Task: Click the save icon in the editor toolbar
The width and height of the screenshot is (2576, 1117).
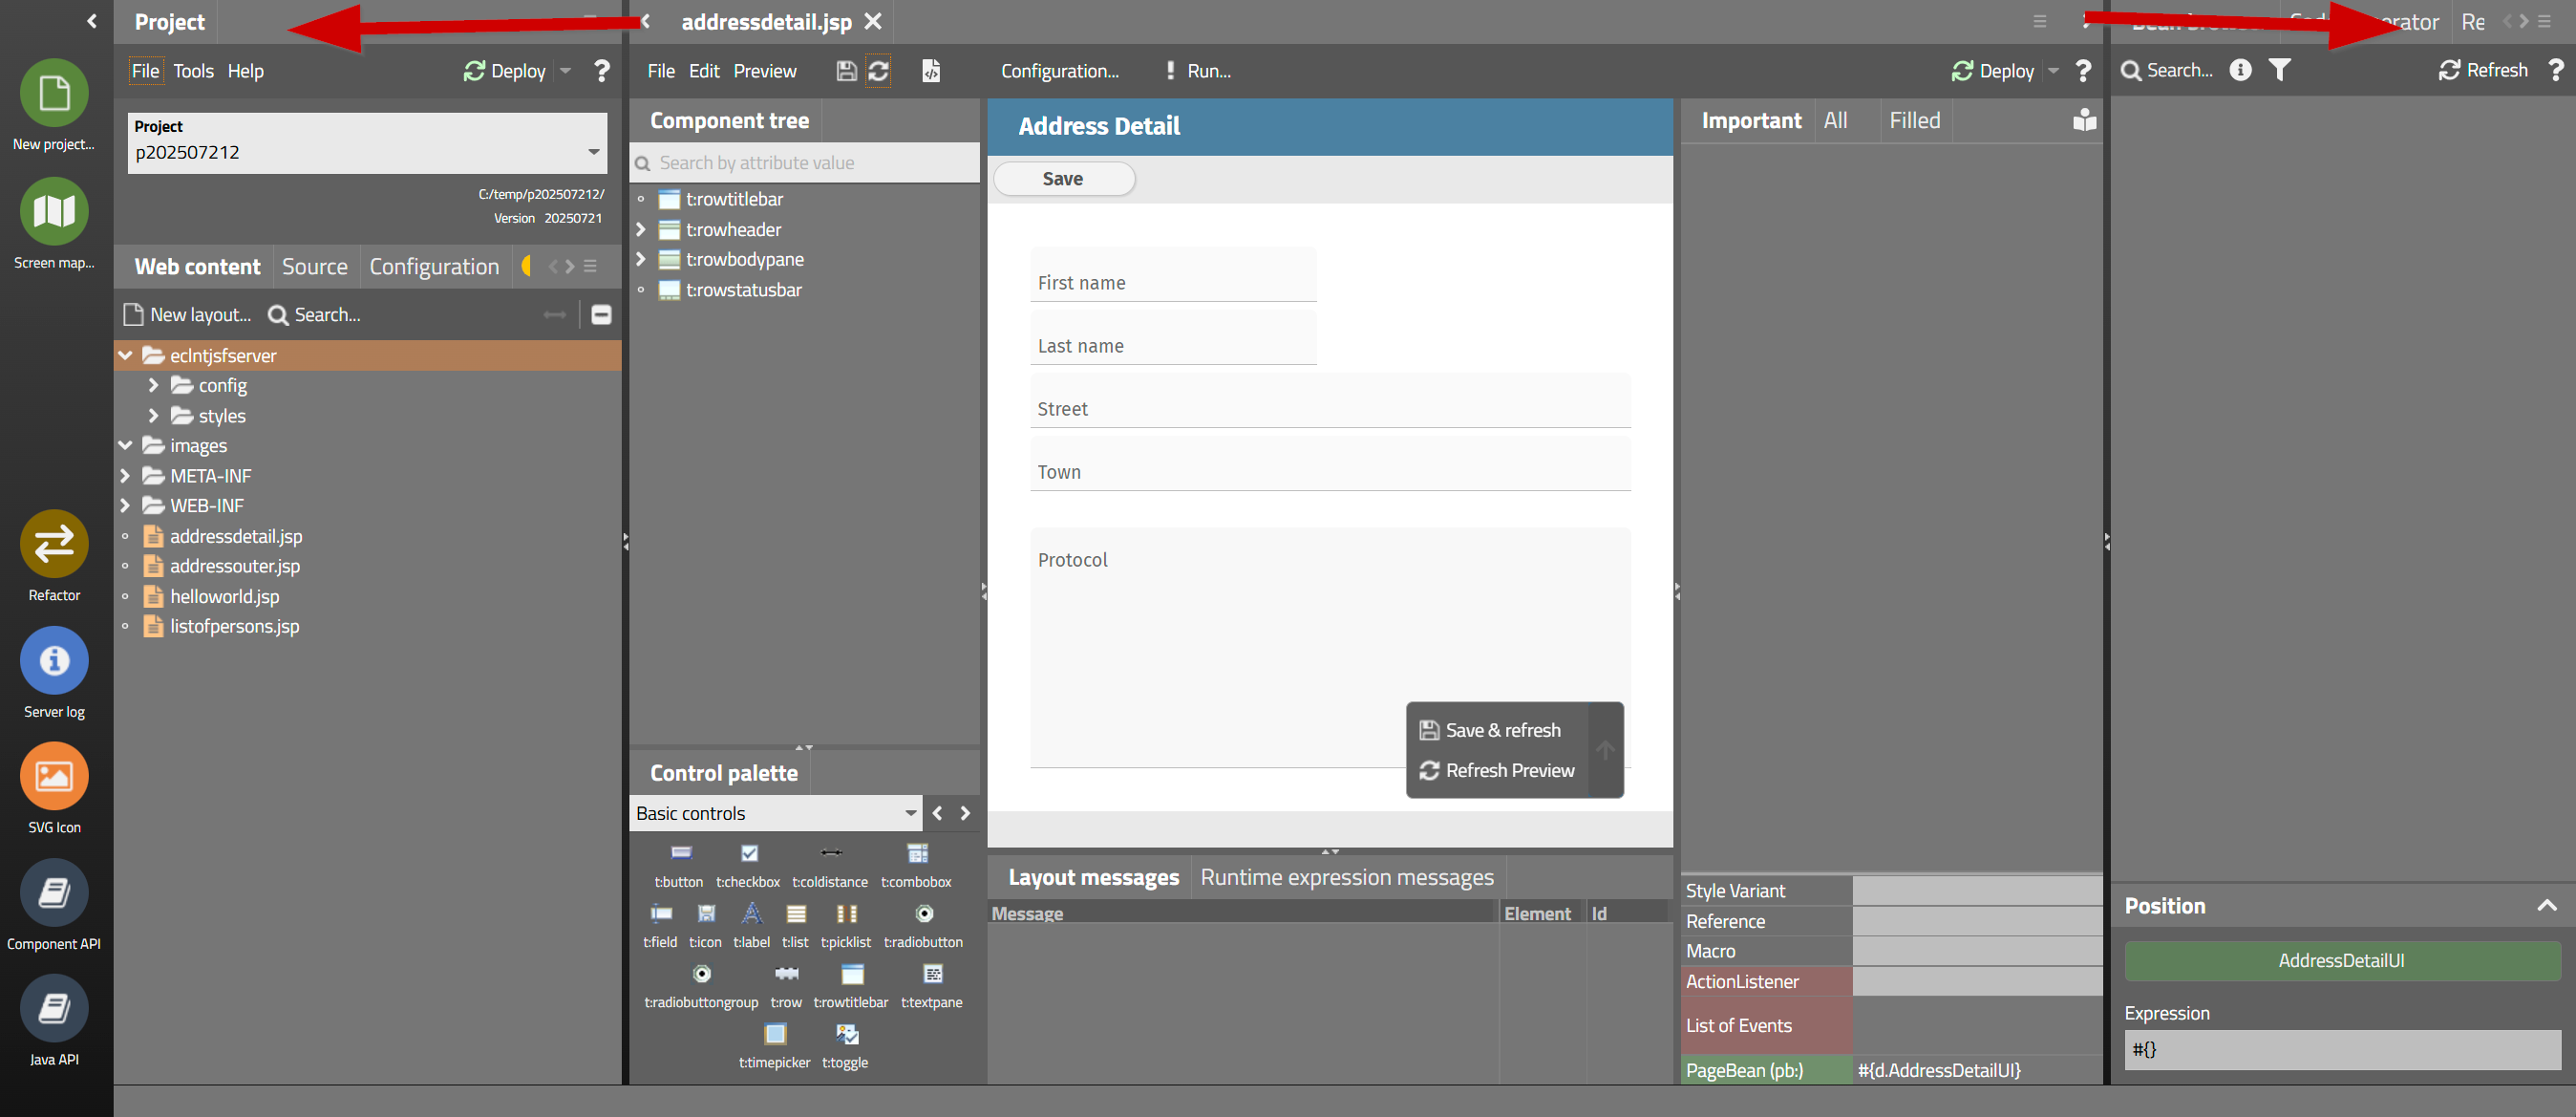Action: pos(846,71)
